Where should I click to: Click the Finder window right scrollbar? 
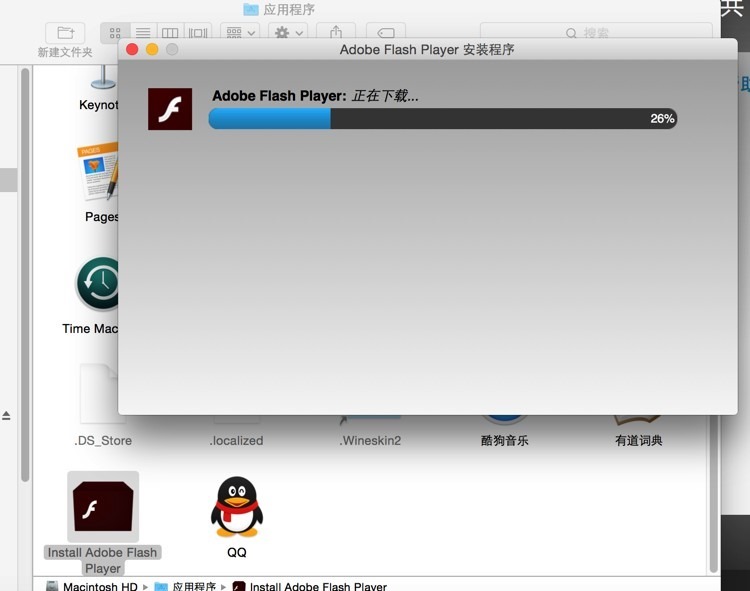(x=714, y=493)
